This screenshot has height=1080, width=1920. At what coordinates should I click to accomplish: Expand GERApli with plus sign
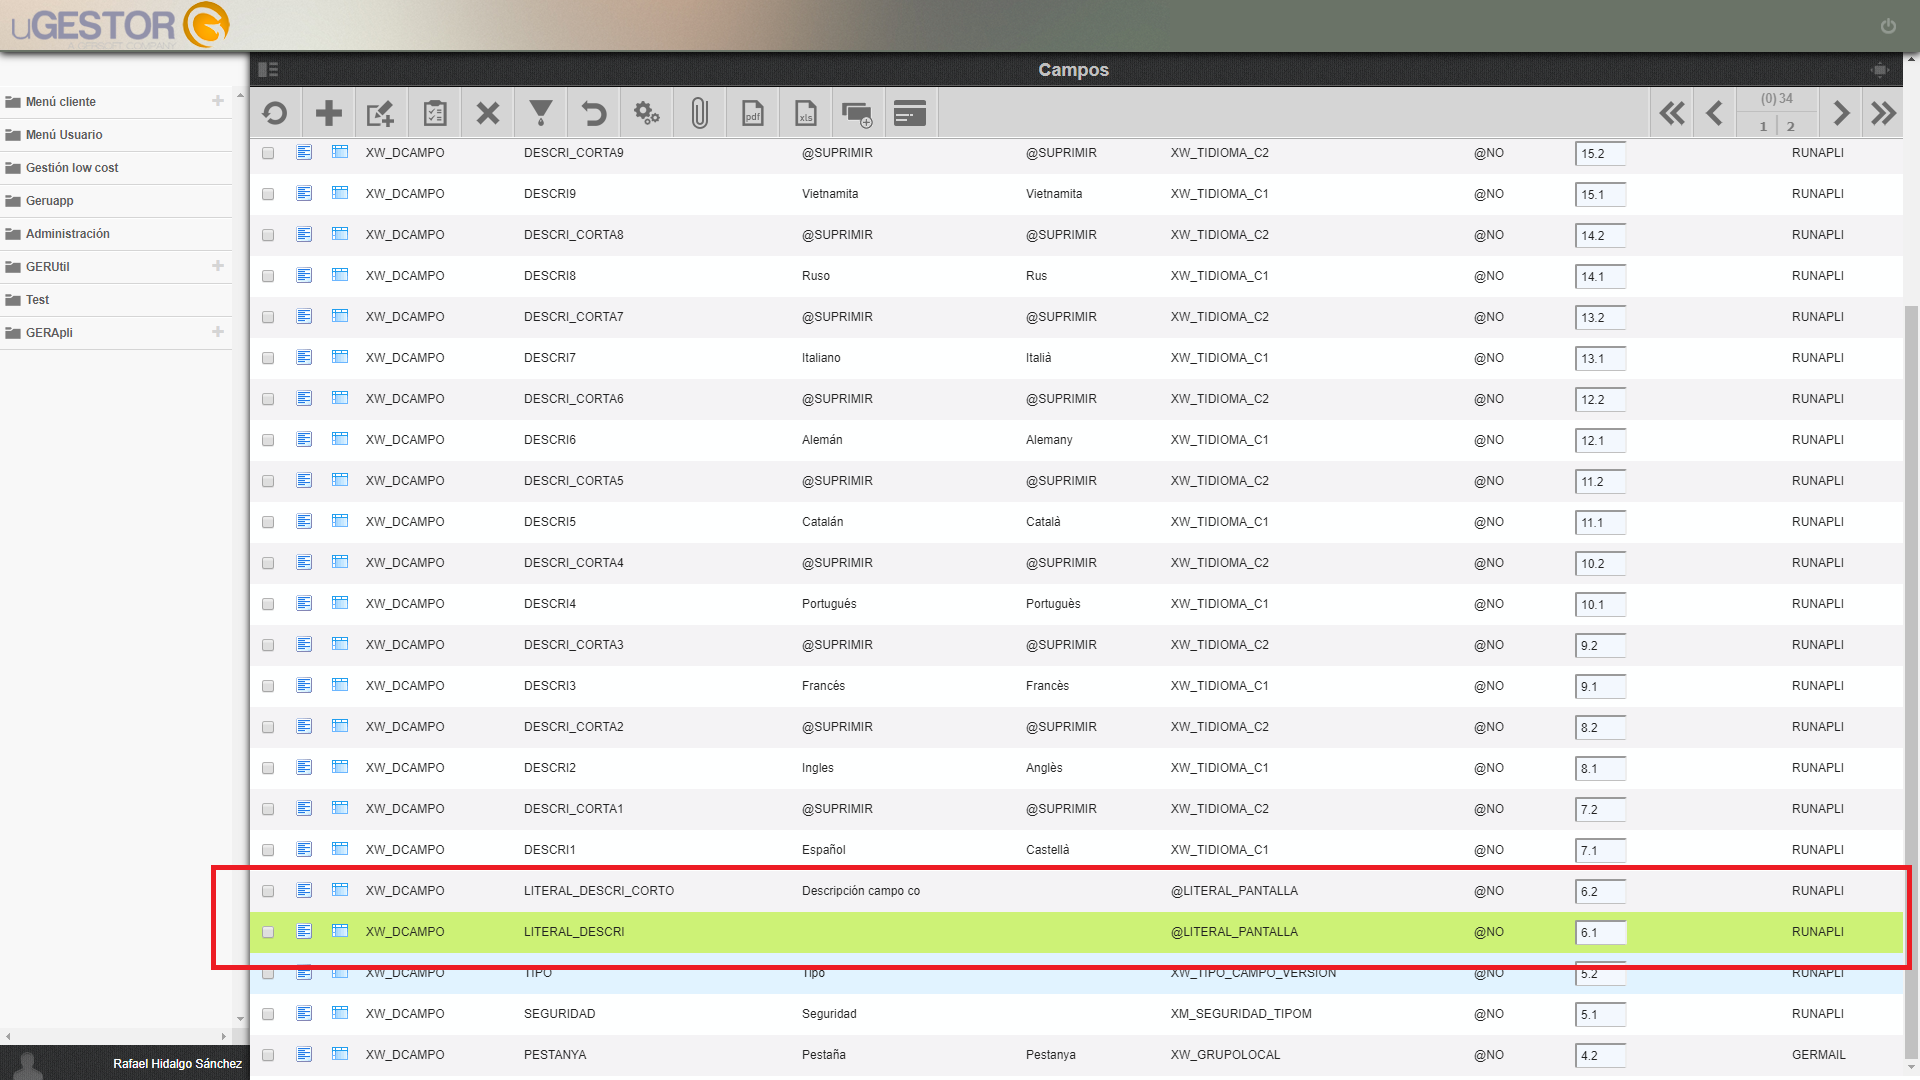tap(218, 332)
